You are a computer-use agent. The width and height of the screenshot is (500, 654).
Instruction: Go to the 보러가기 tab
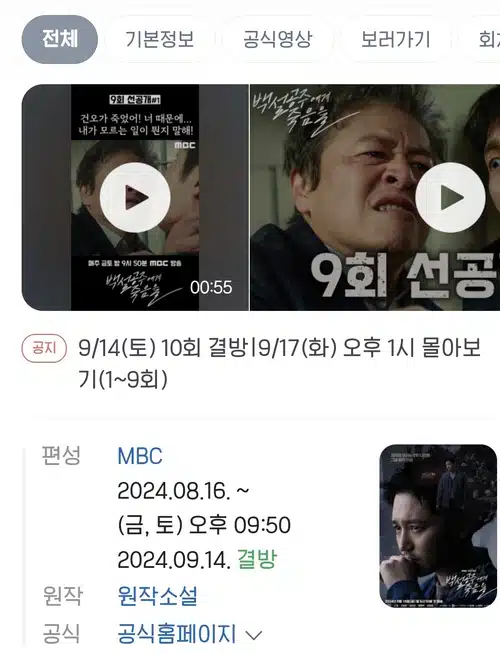coord(395,39)
